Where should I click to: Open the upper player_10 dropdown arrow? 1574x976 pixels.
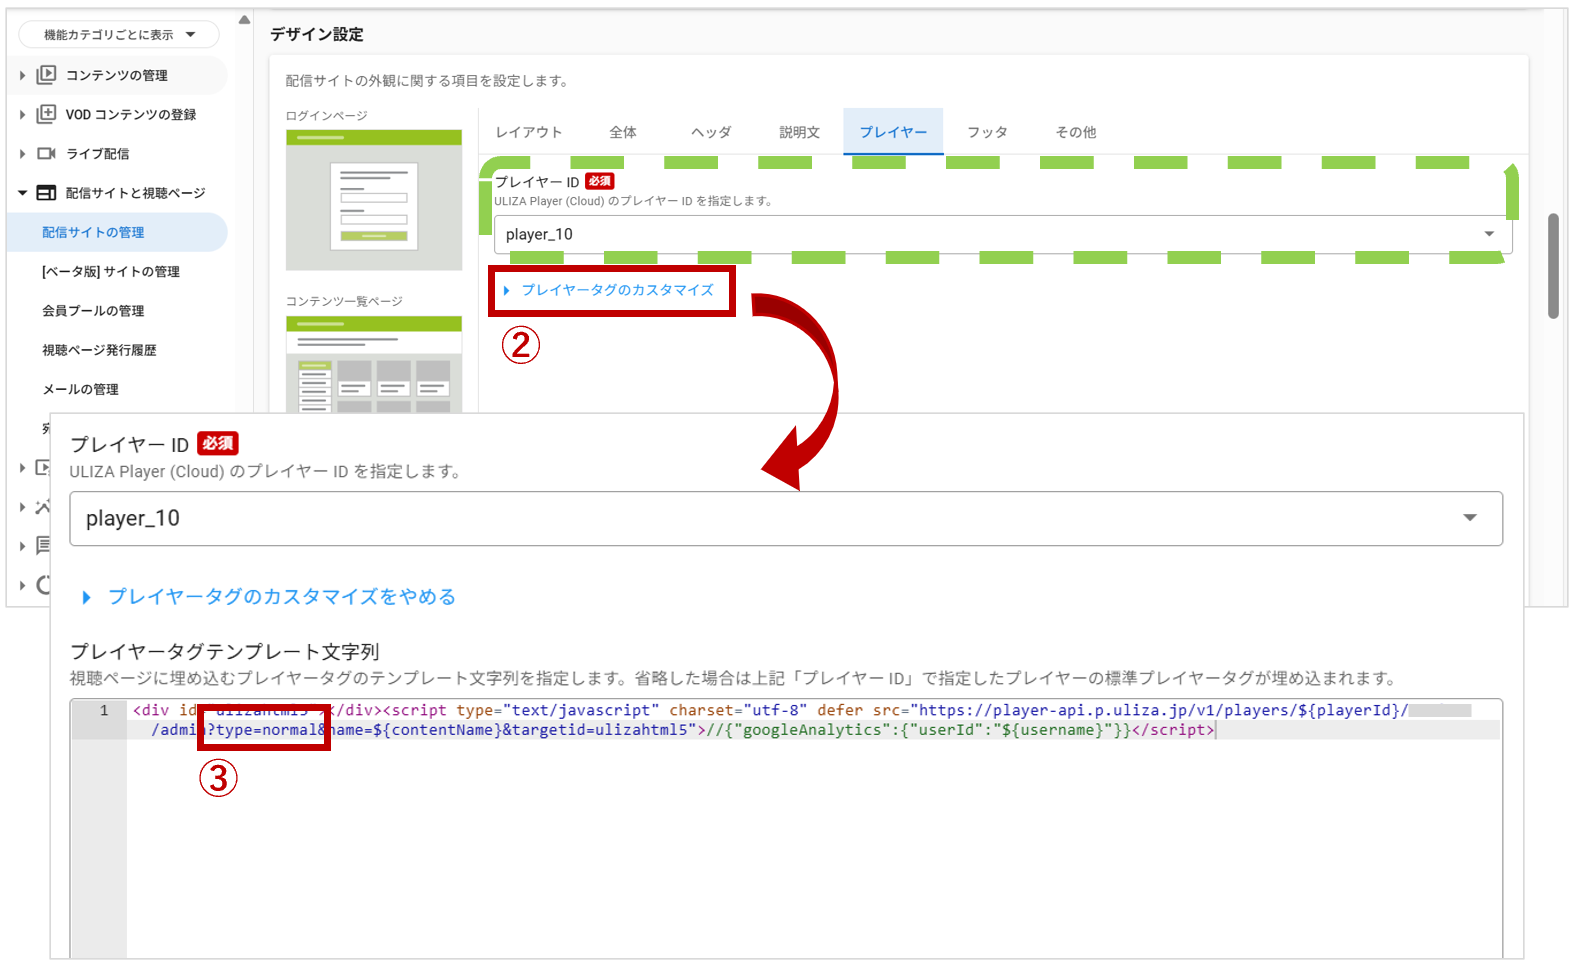1489,234
